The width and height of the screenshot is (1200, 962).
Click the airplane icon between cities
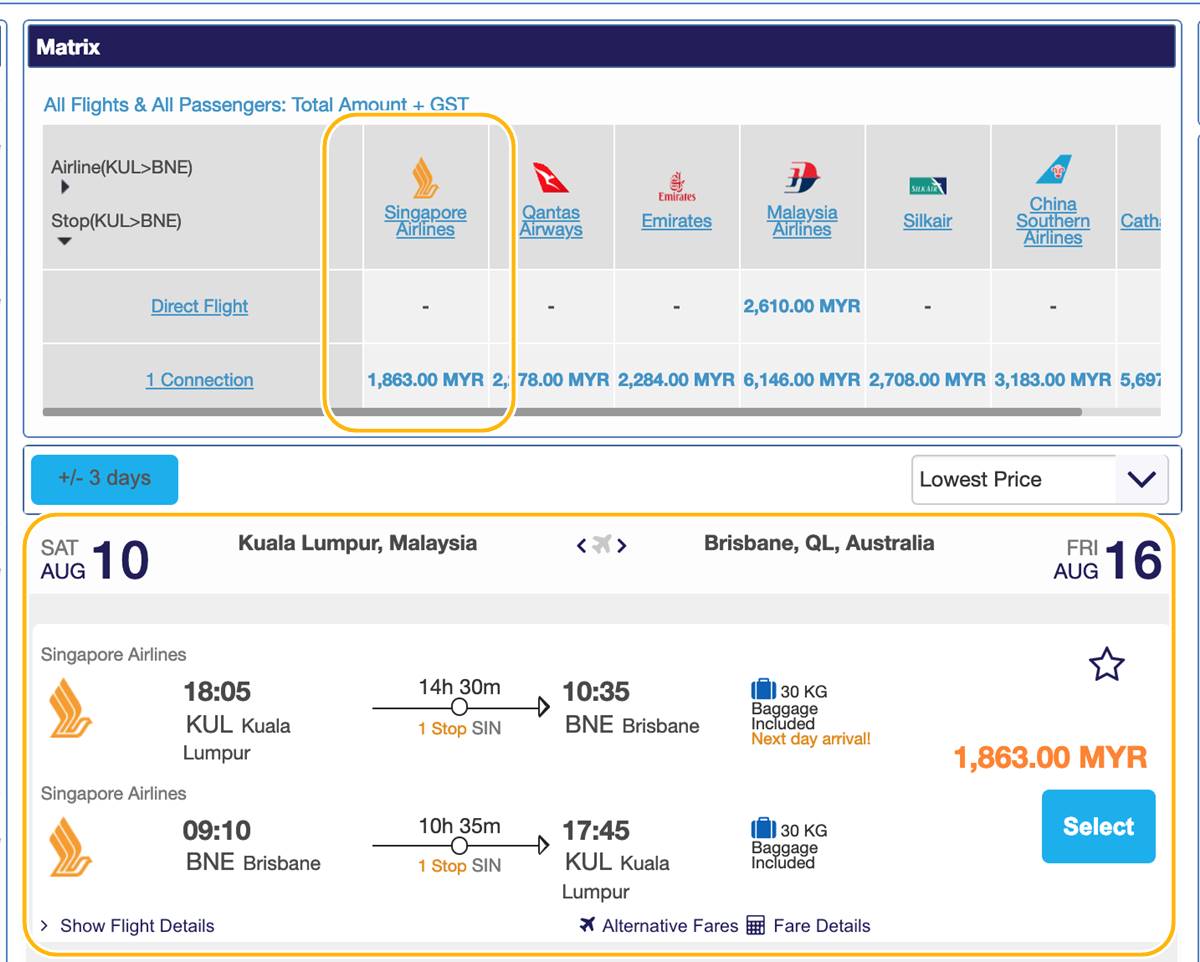pos(601,545)
